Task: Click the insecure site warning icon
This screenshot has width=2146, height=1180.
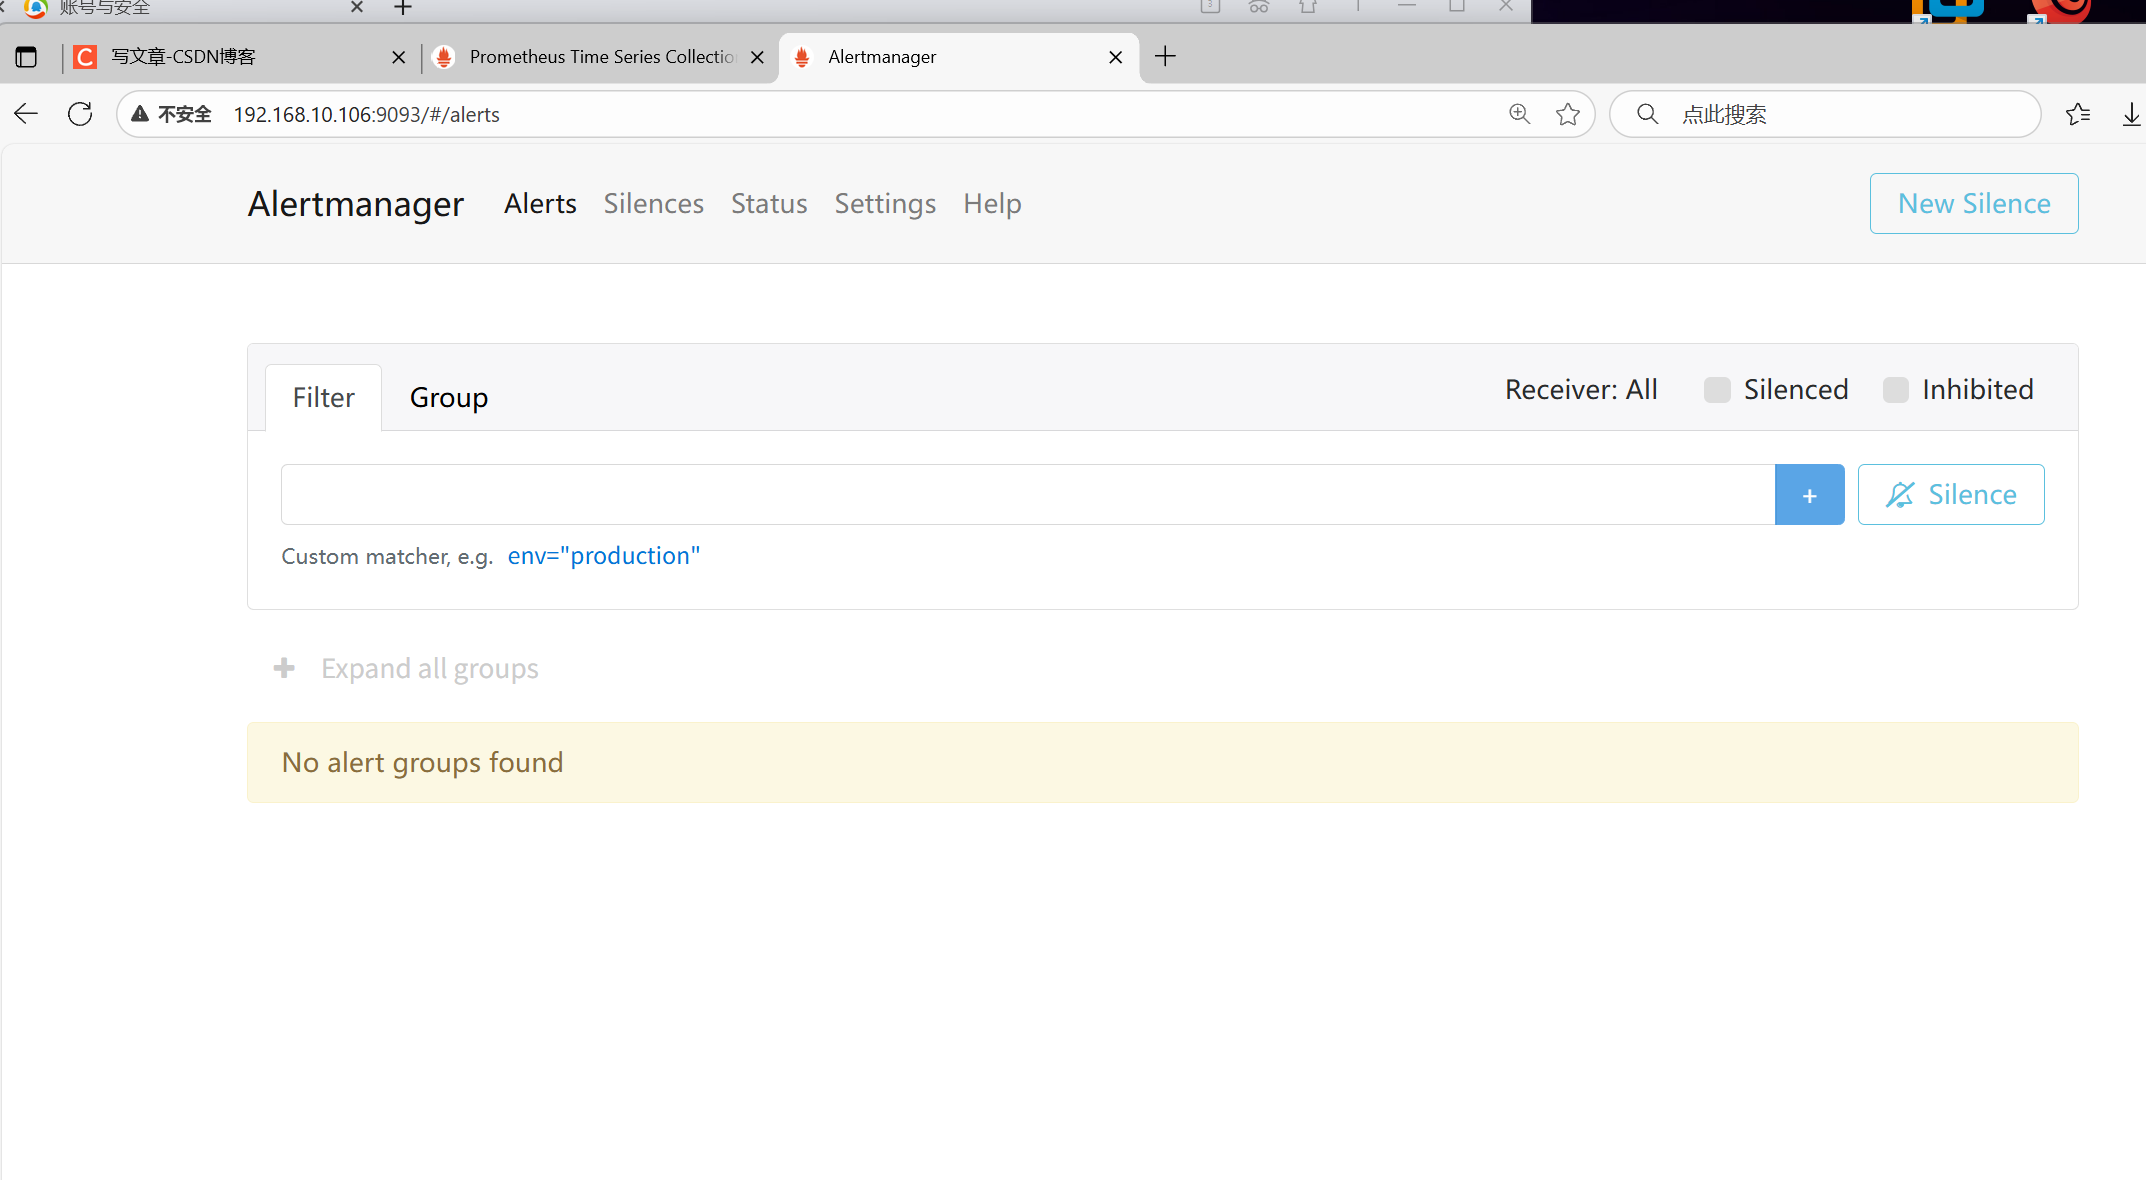Action: 140,114
